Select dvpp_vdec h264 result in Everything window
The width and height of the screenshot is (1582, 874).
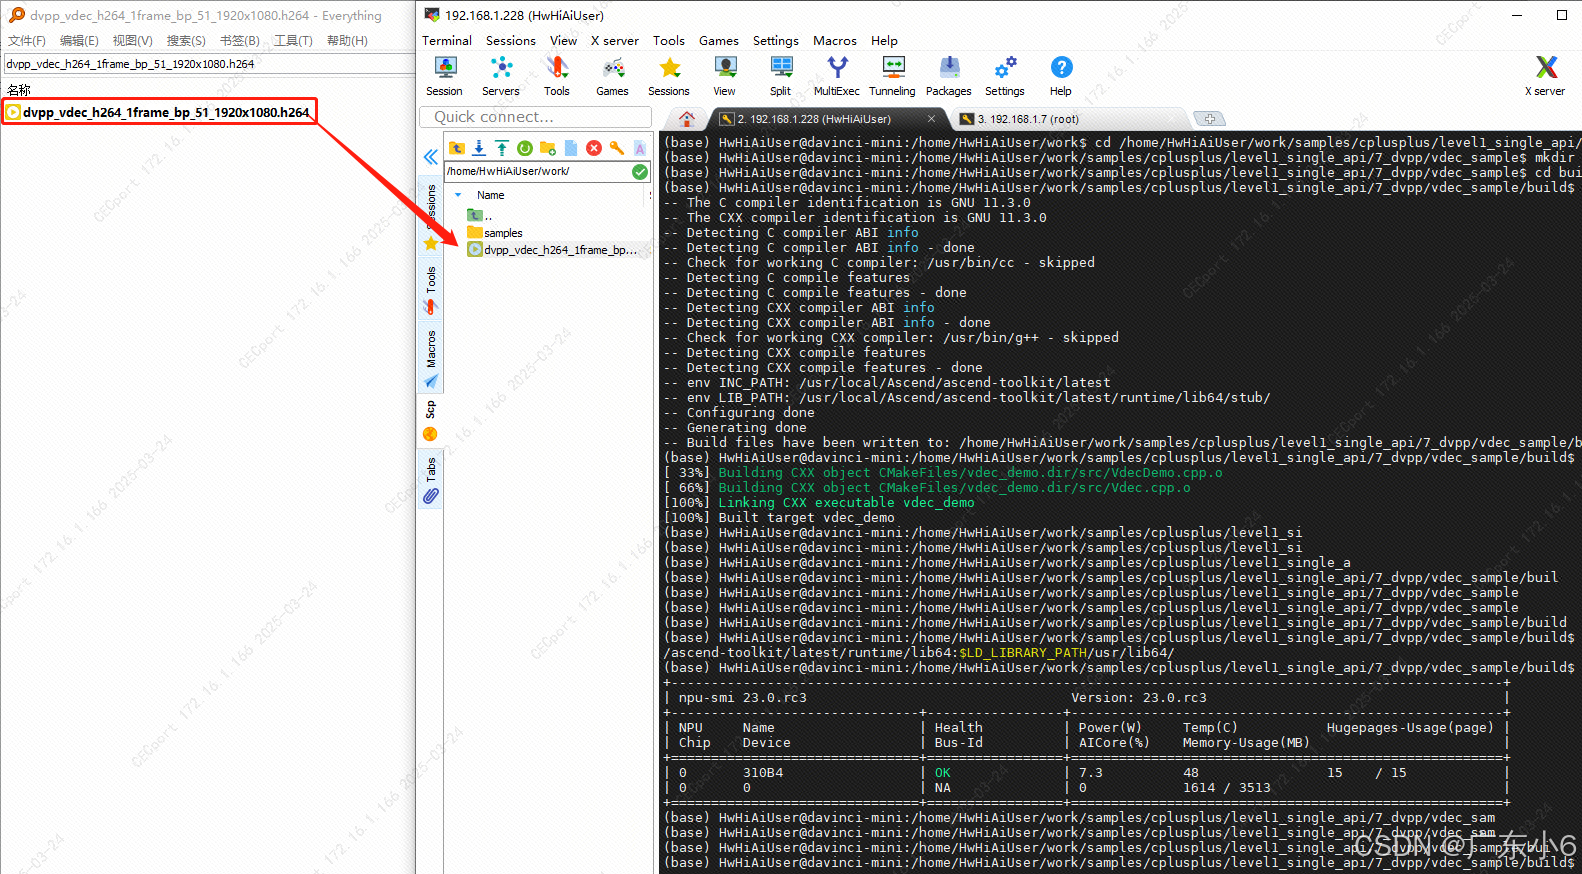coord(158,112)
